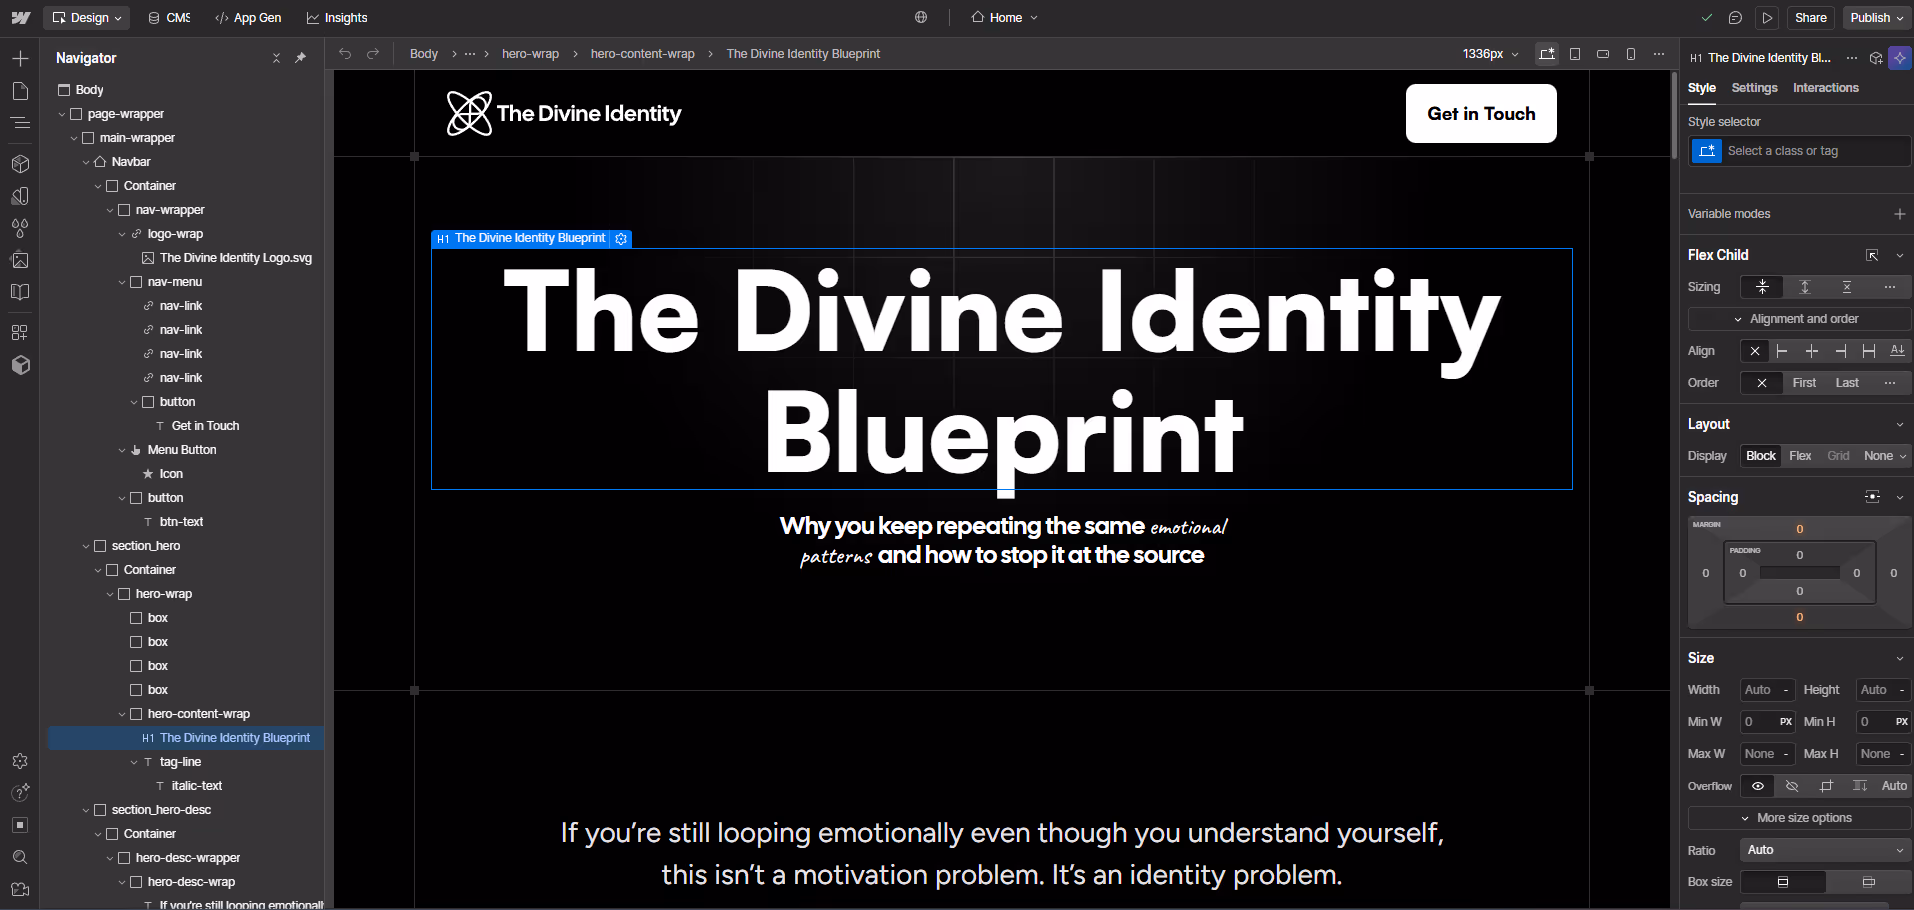1914x910 pixels.
Task: Open the Add elements panel plus icon
Action: pos(20,59)
